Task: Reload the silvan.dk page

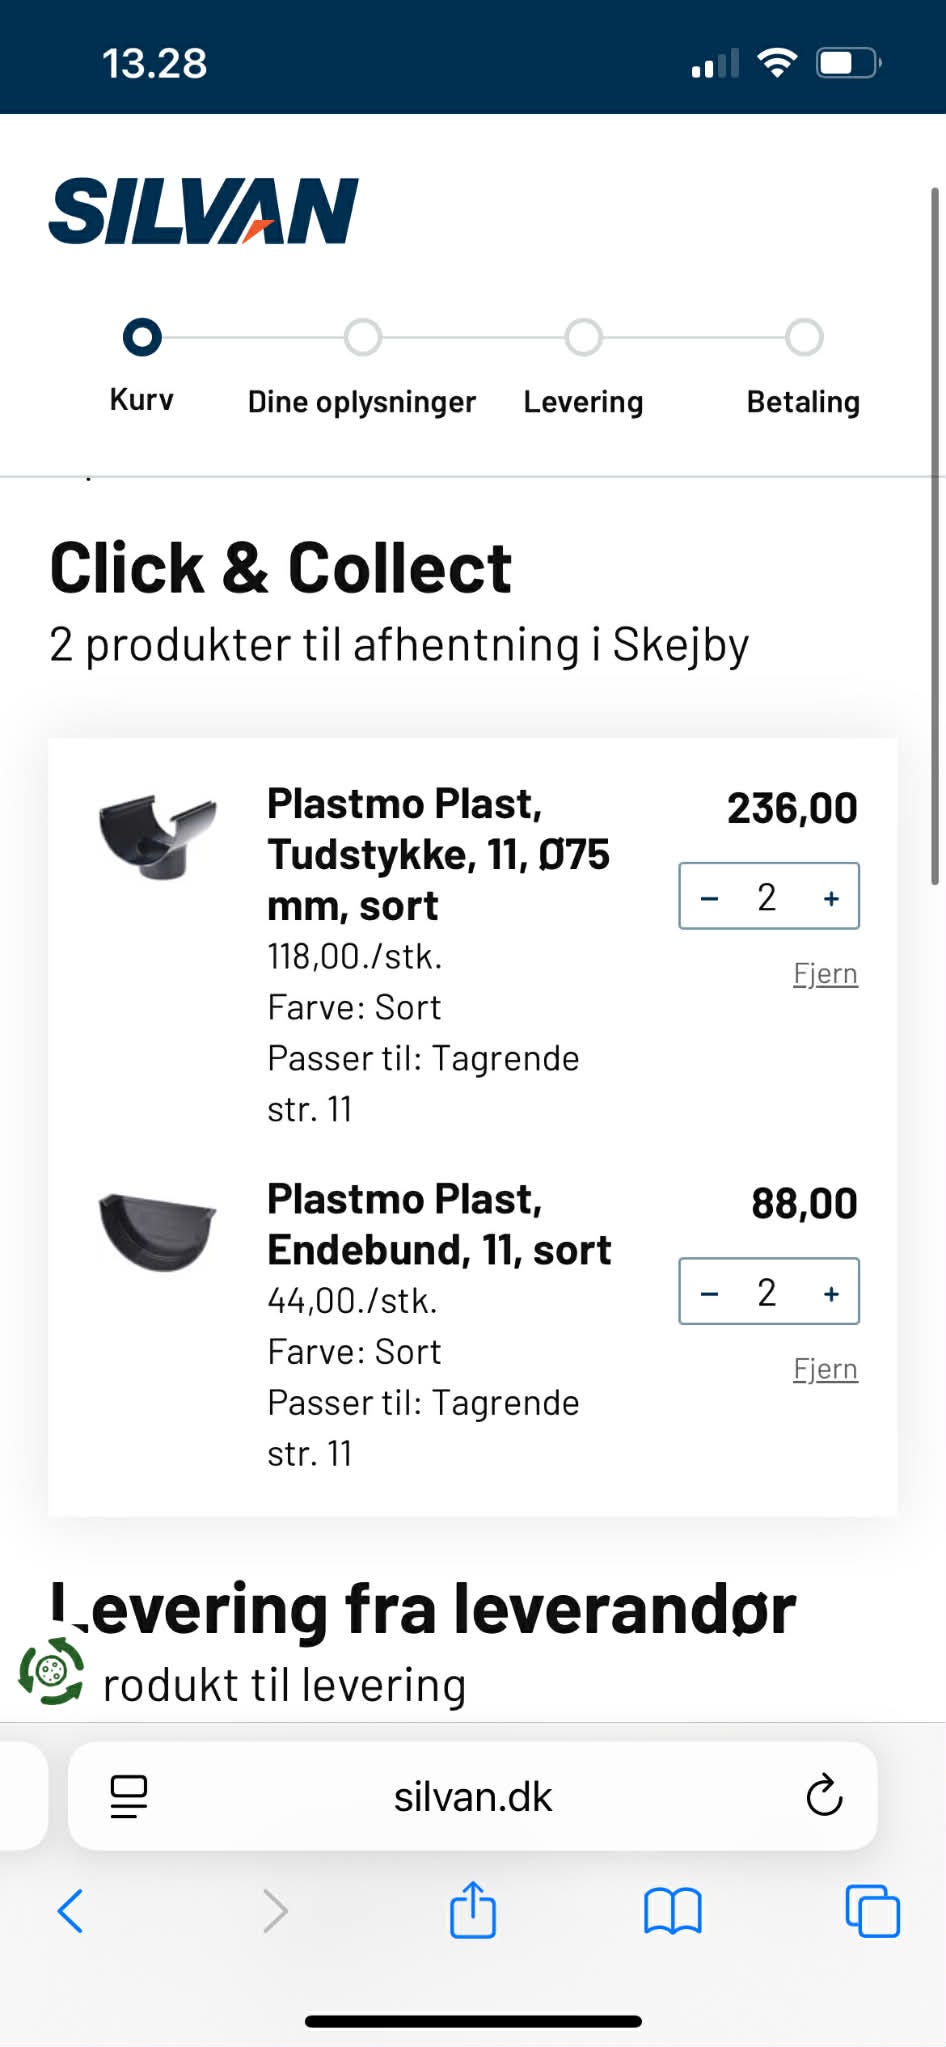Action: pyautogui.click(x=824, y=1796)
